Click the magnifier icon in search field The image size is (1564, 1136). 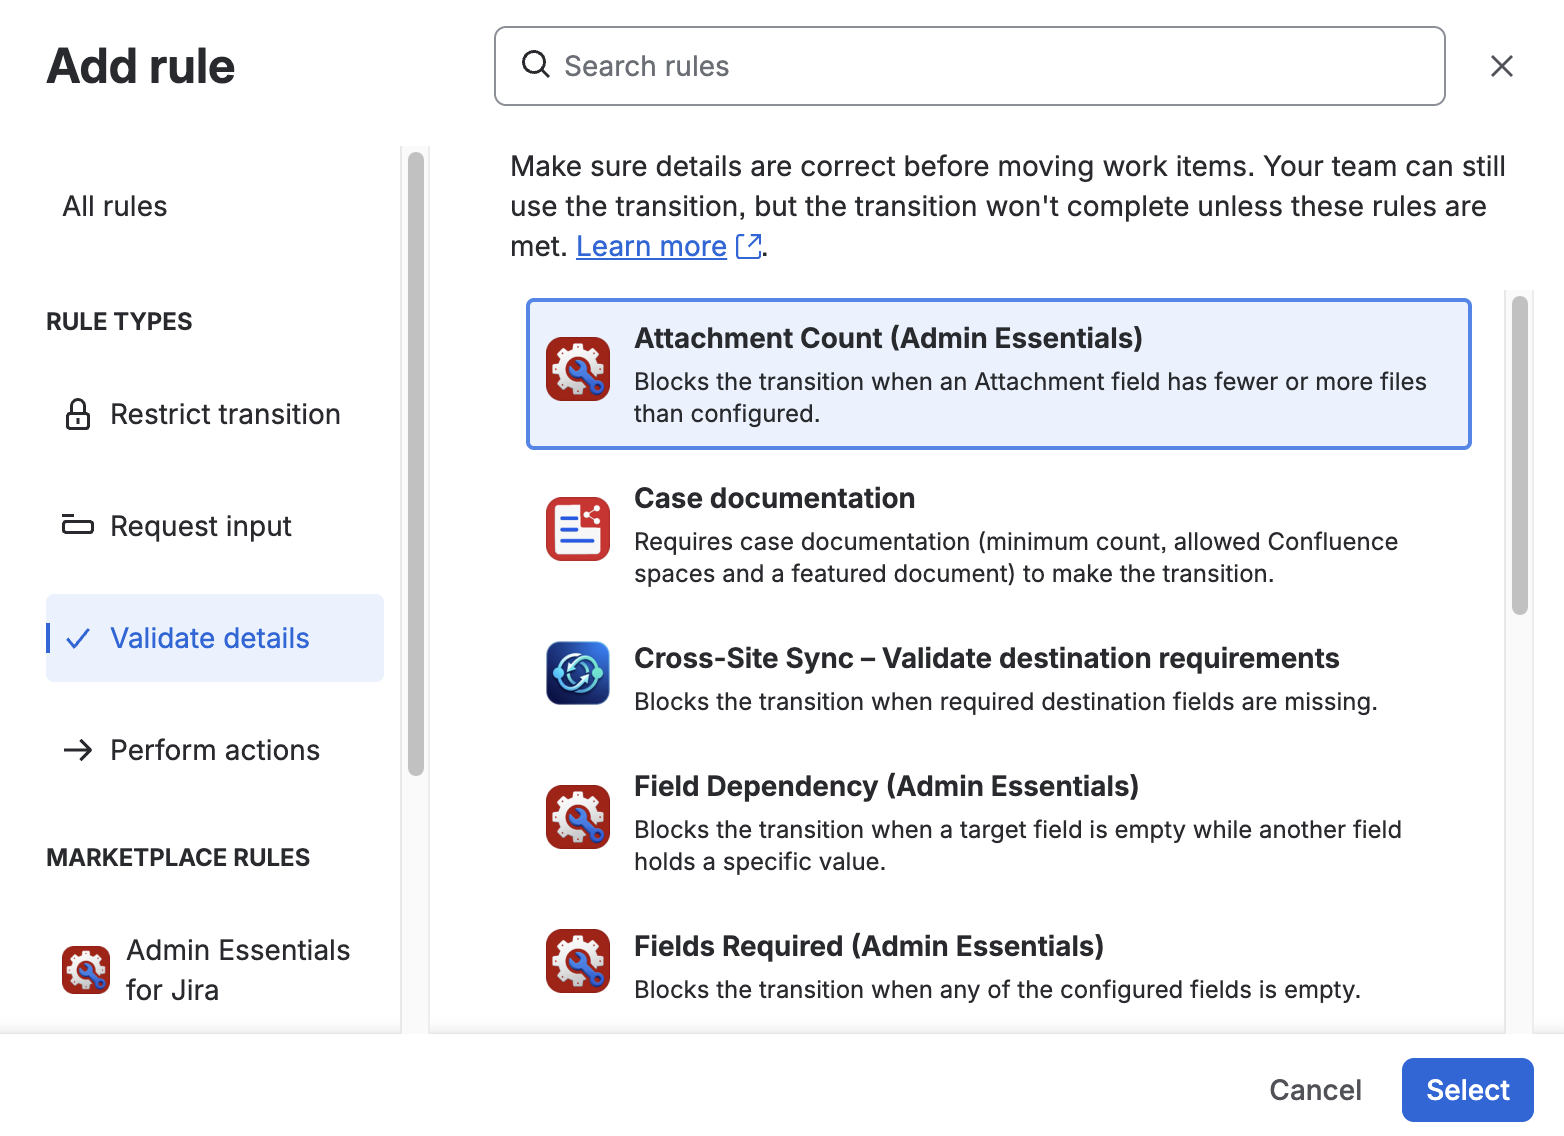click(x=536, y=65)
